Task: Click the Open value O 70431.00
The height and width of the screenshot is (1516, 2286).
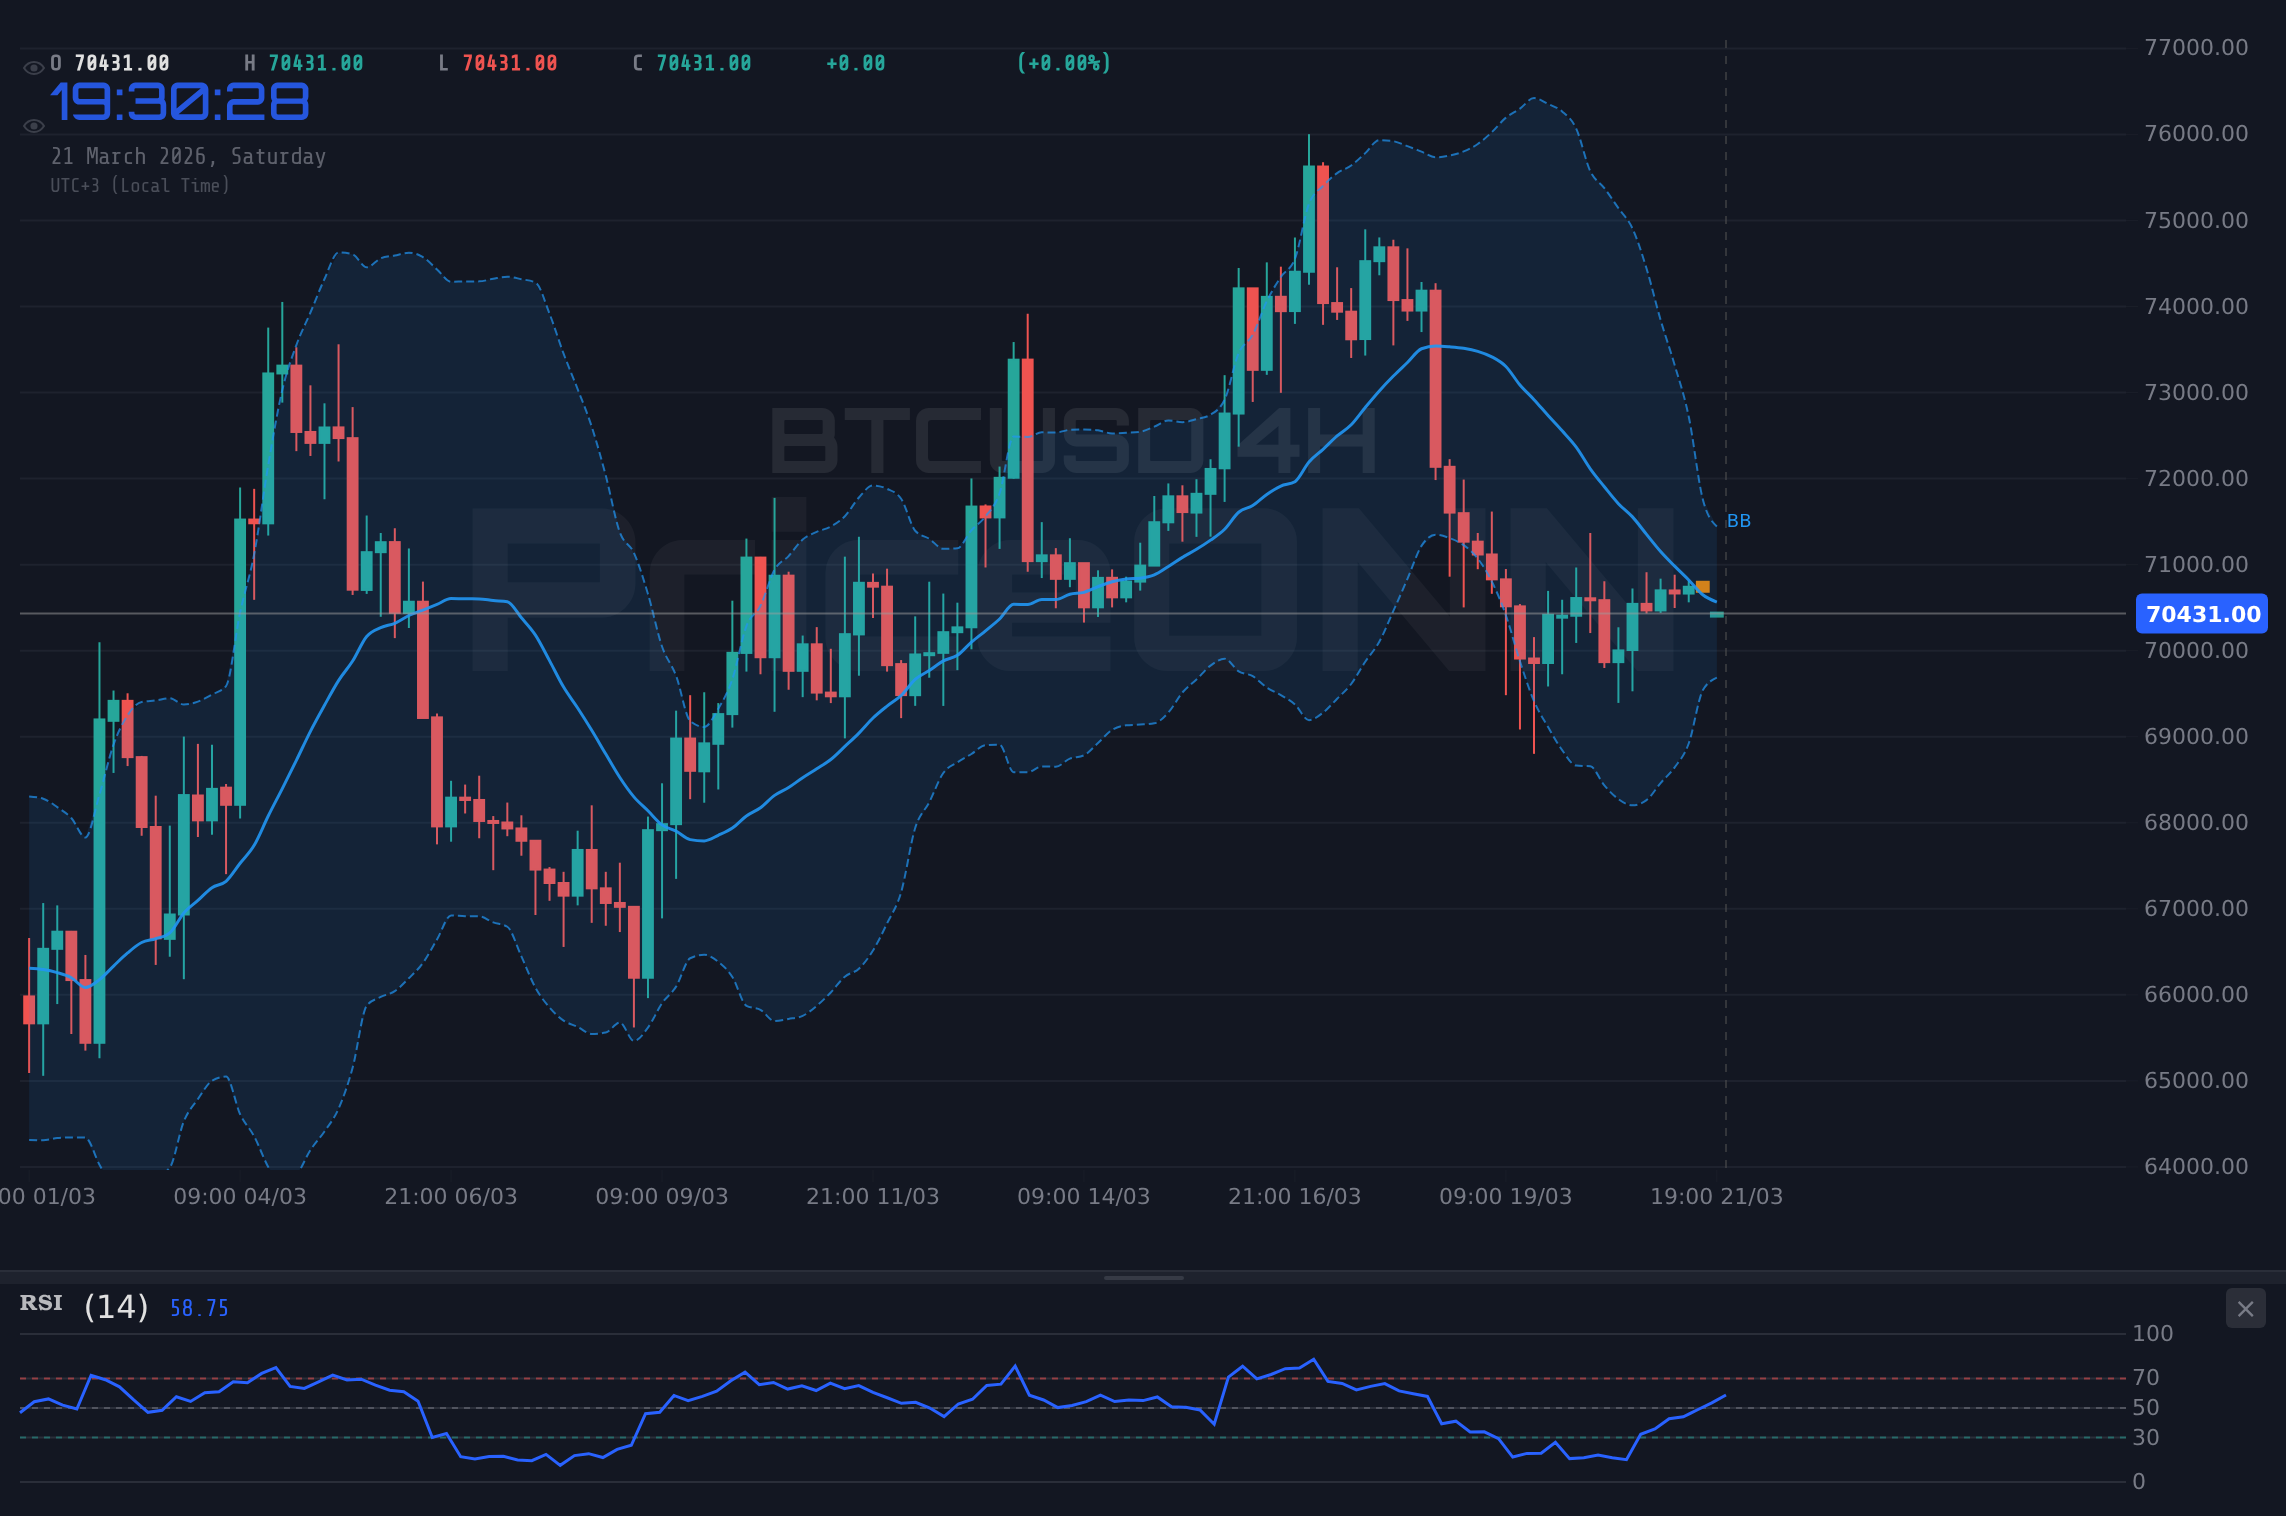Action: [x=110, y=62]
